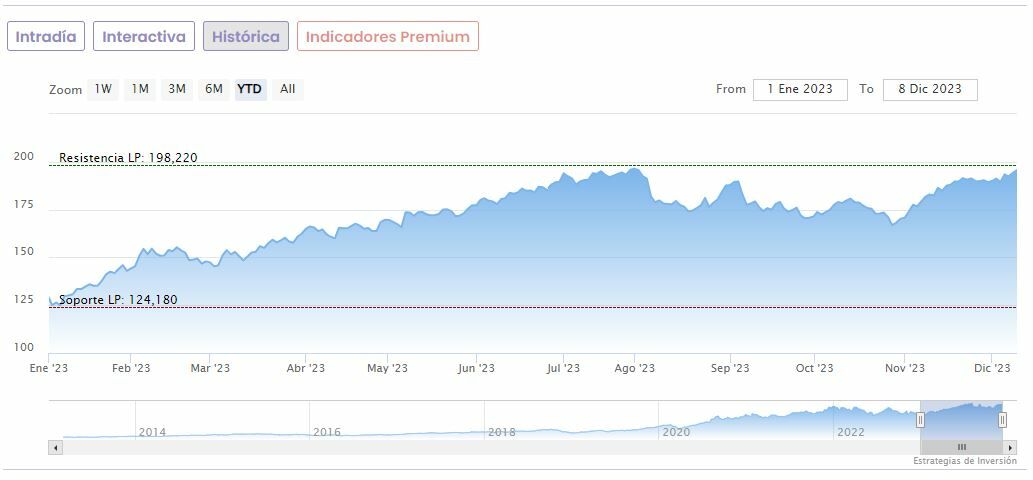
Task: Click the navigator scrollbar left arrow
Action: click(x=55, y=447)
